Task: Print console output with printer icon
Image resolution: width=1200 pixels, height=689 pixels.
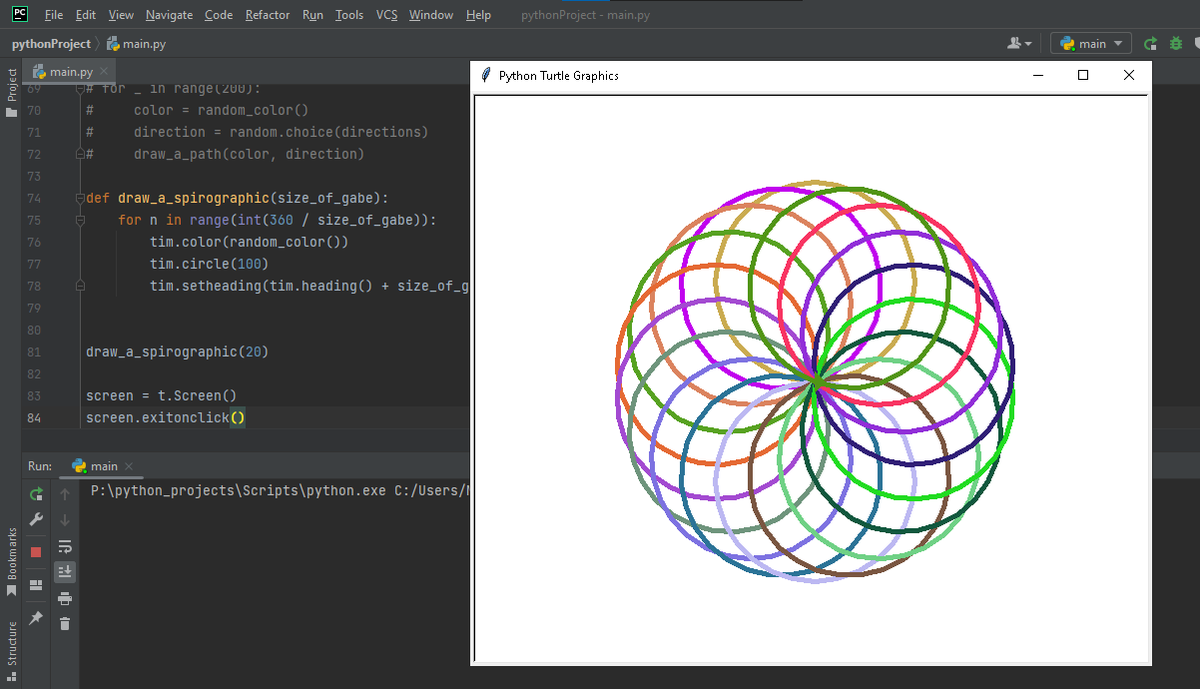Action: [x=65, y=598]
